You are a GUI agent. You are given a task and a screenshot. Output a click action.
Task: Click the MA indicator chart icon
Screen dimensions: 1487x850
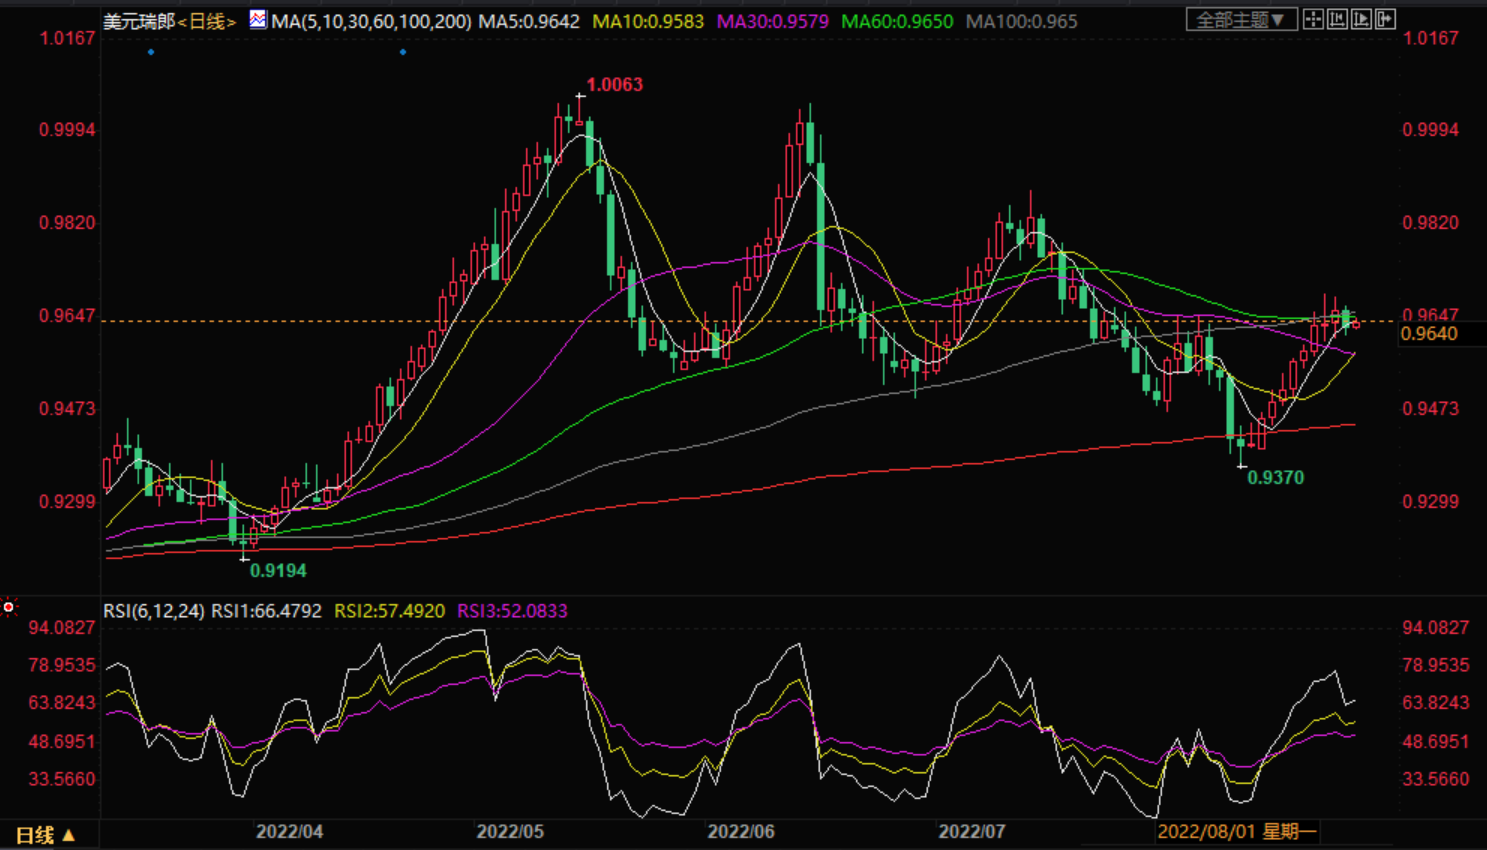258,19
